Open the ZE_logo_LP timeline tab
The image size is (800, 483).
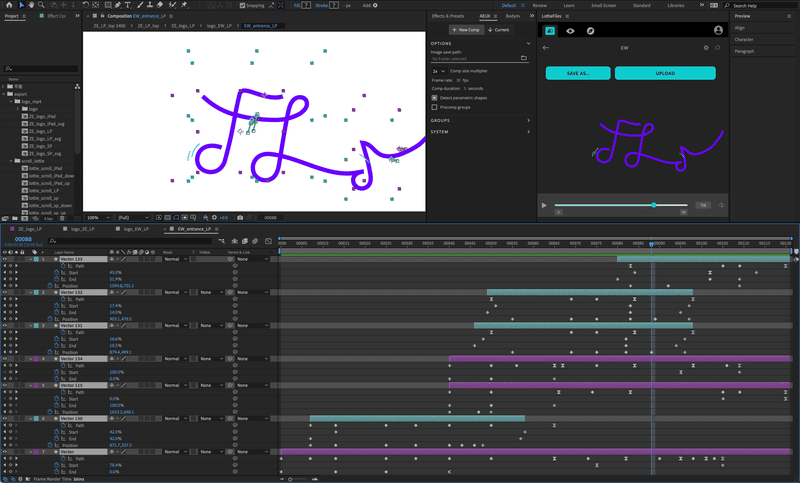click(x=29, y=229)
